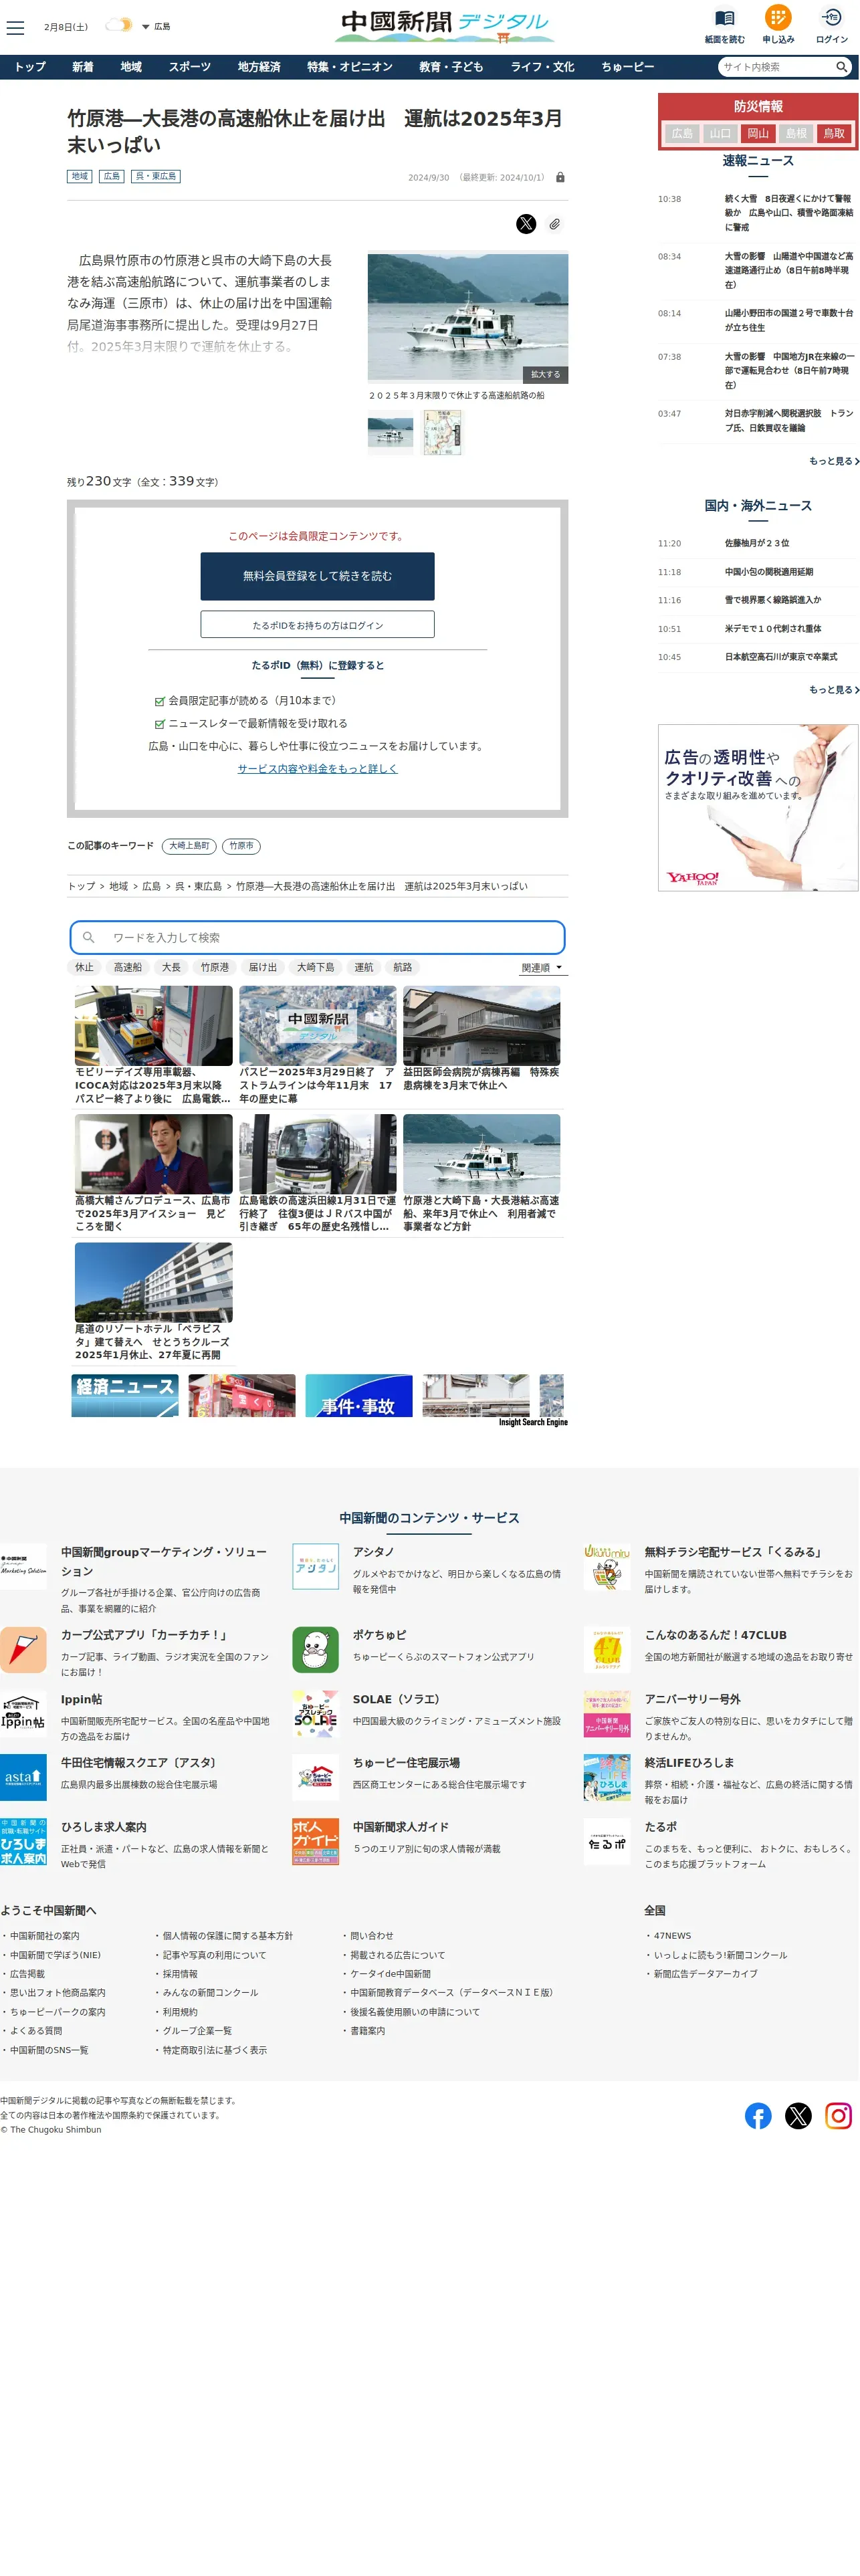
Task: Open the 高橋大輔さんプロデュース related article
Action: 153,1173
